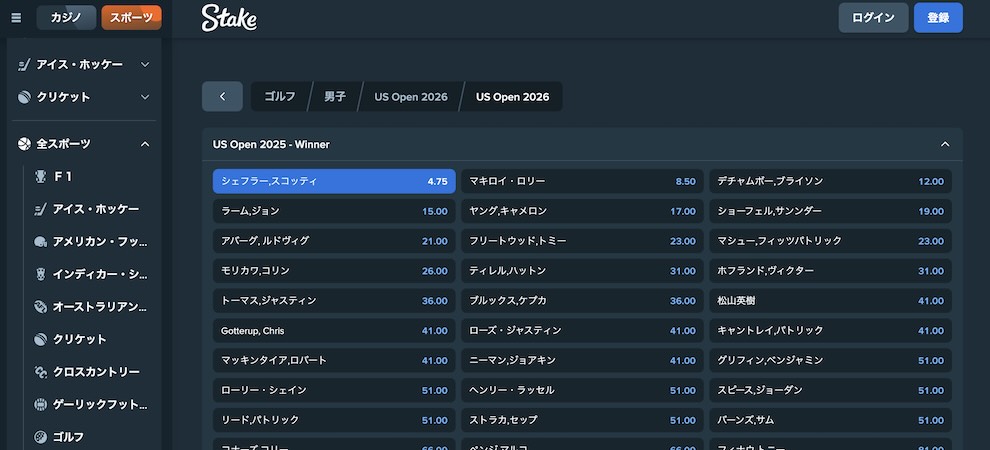Click the ログイン button
This screenshot has height=450, width=990.
point(873,18)
